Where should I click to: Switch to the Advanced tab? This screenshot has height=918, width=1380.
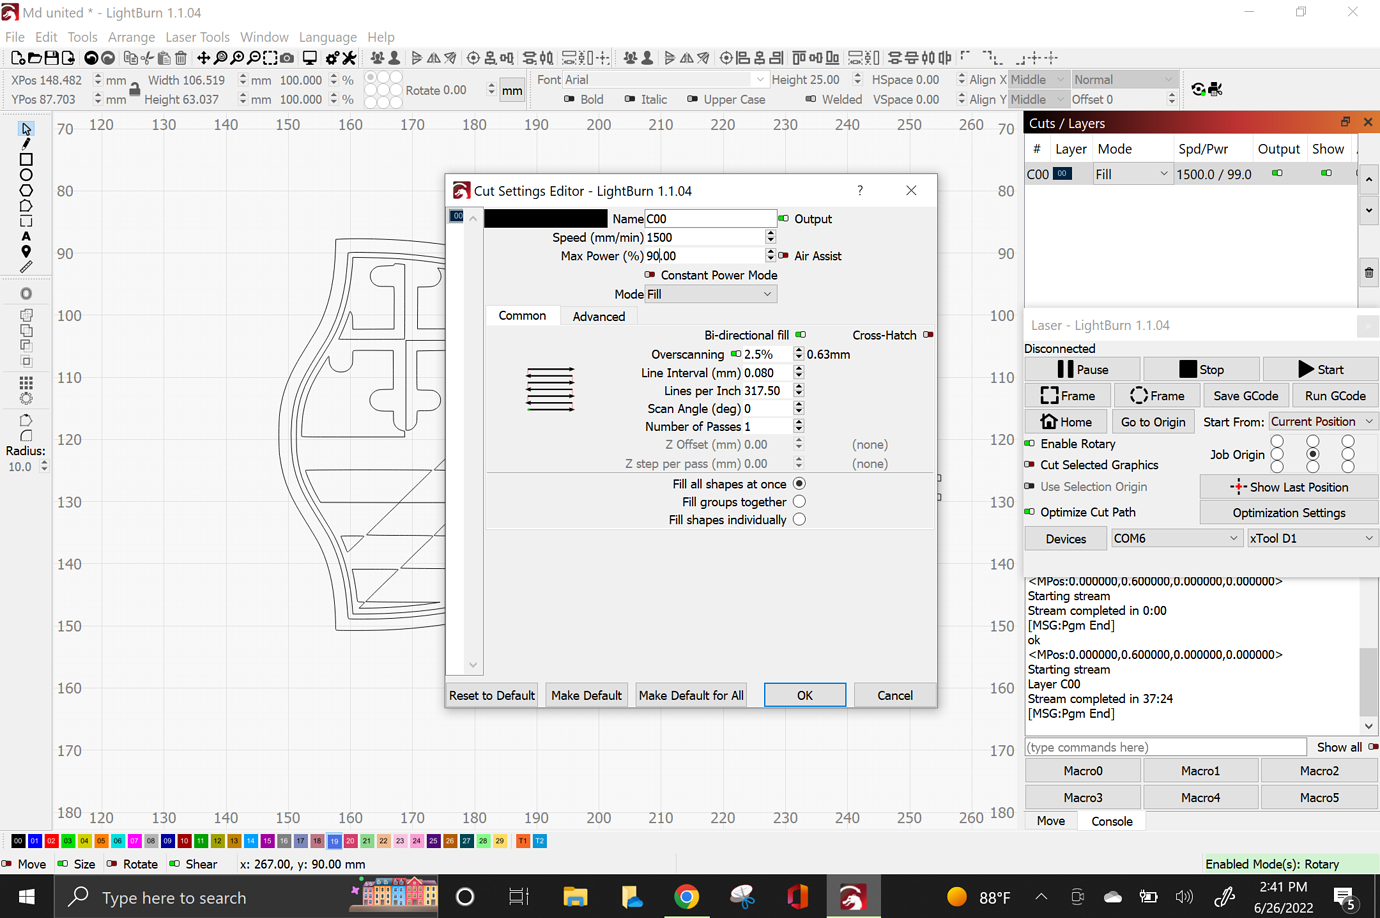click(x=598, y=316)
